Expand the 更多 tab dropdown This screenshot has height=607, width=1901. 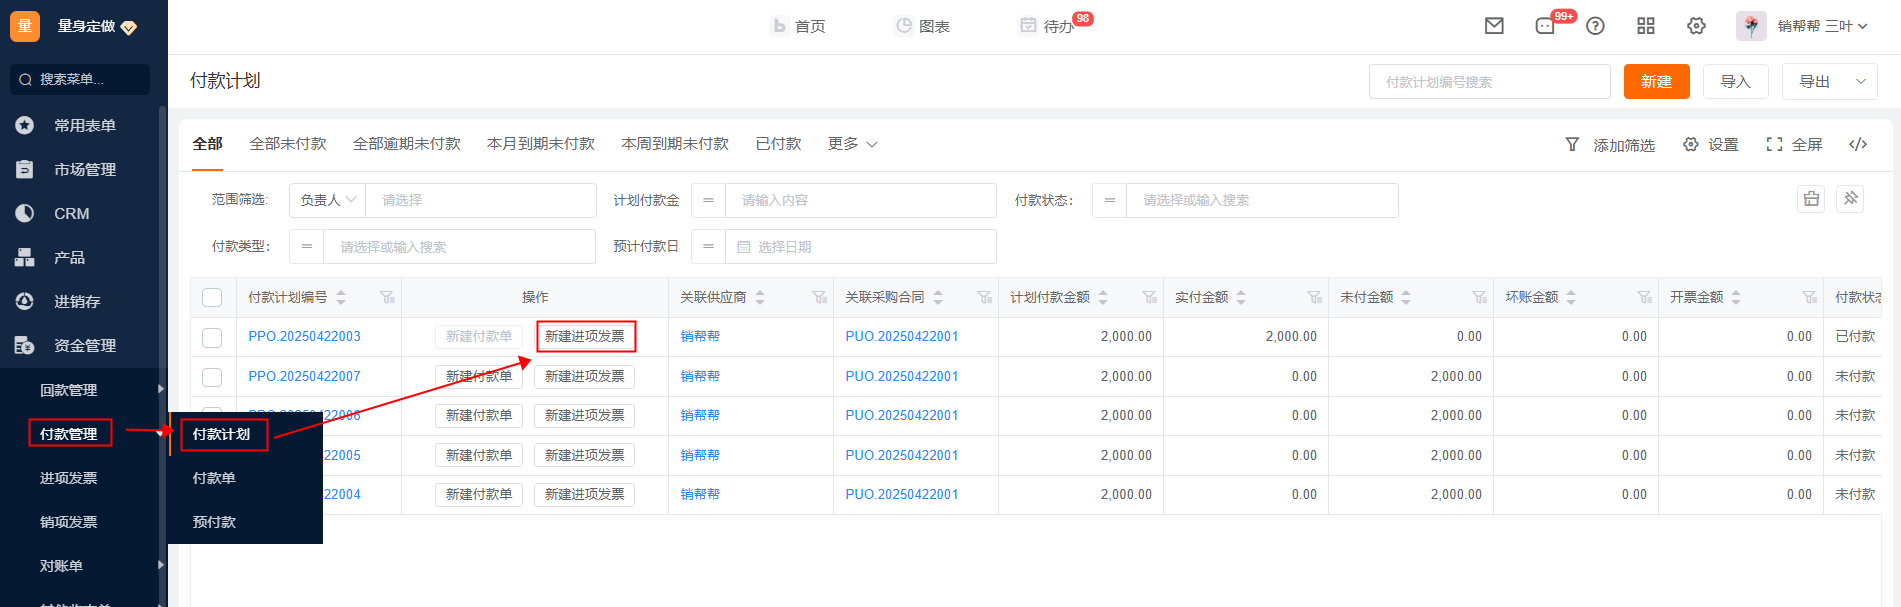853,144
